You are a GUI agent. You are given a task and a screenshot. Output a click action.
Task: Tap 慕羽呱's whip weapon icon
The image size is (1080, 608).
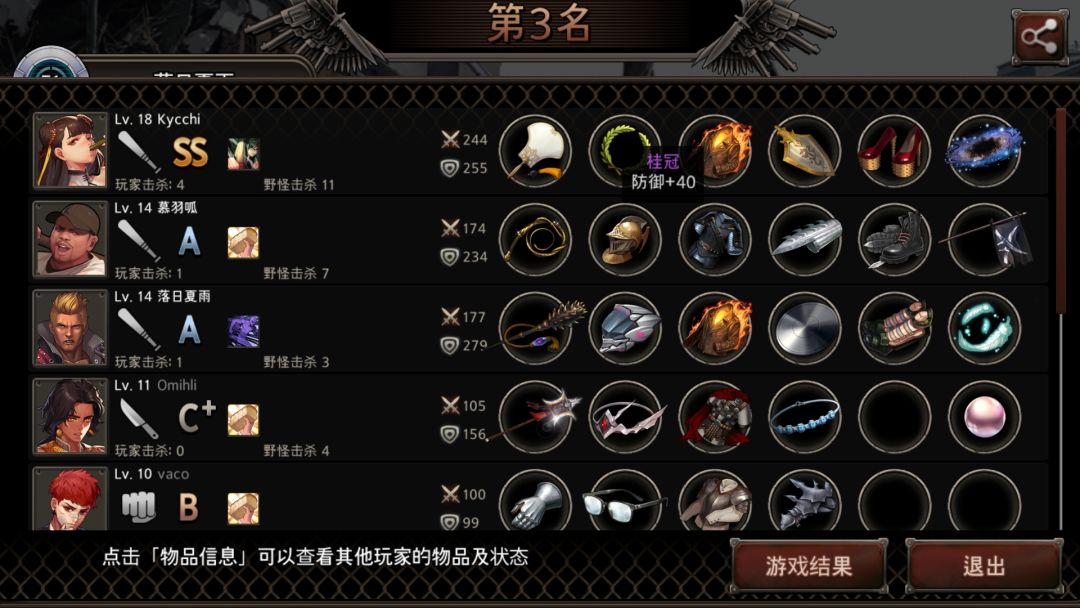(535, 240)
